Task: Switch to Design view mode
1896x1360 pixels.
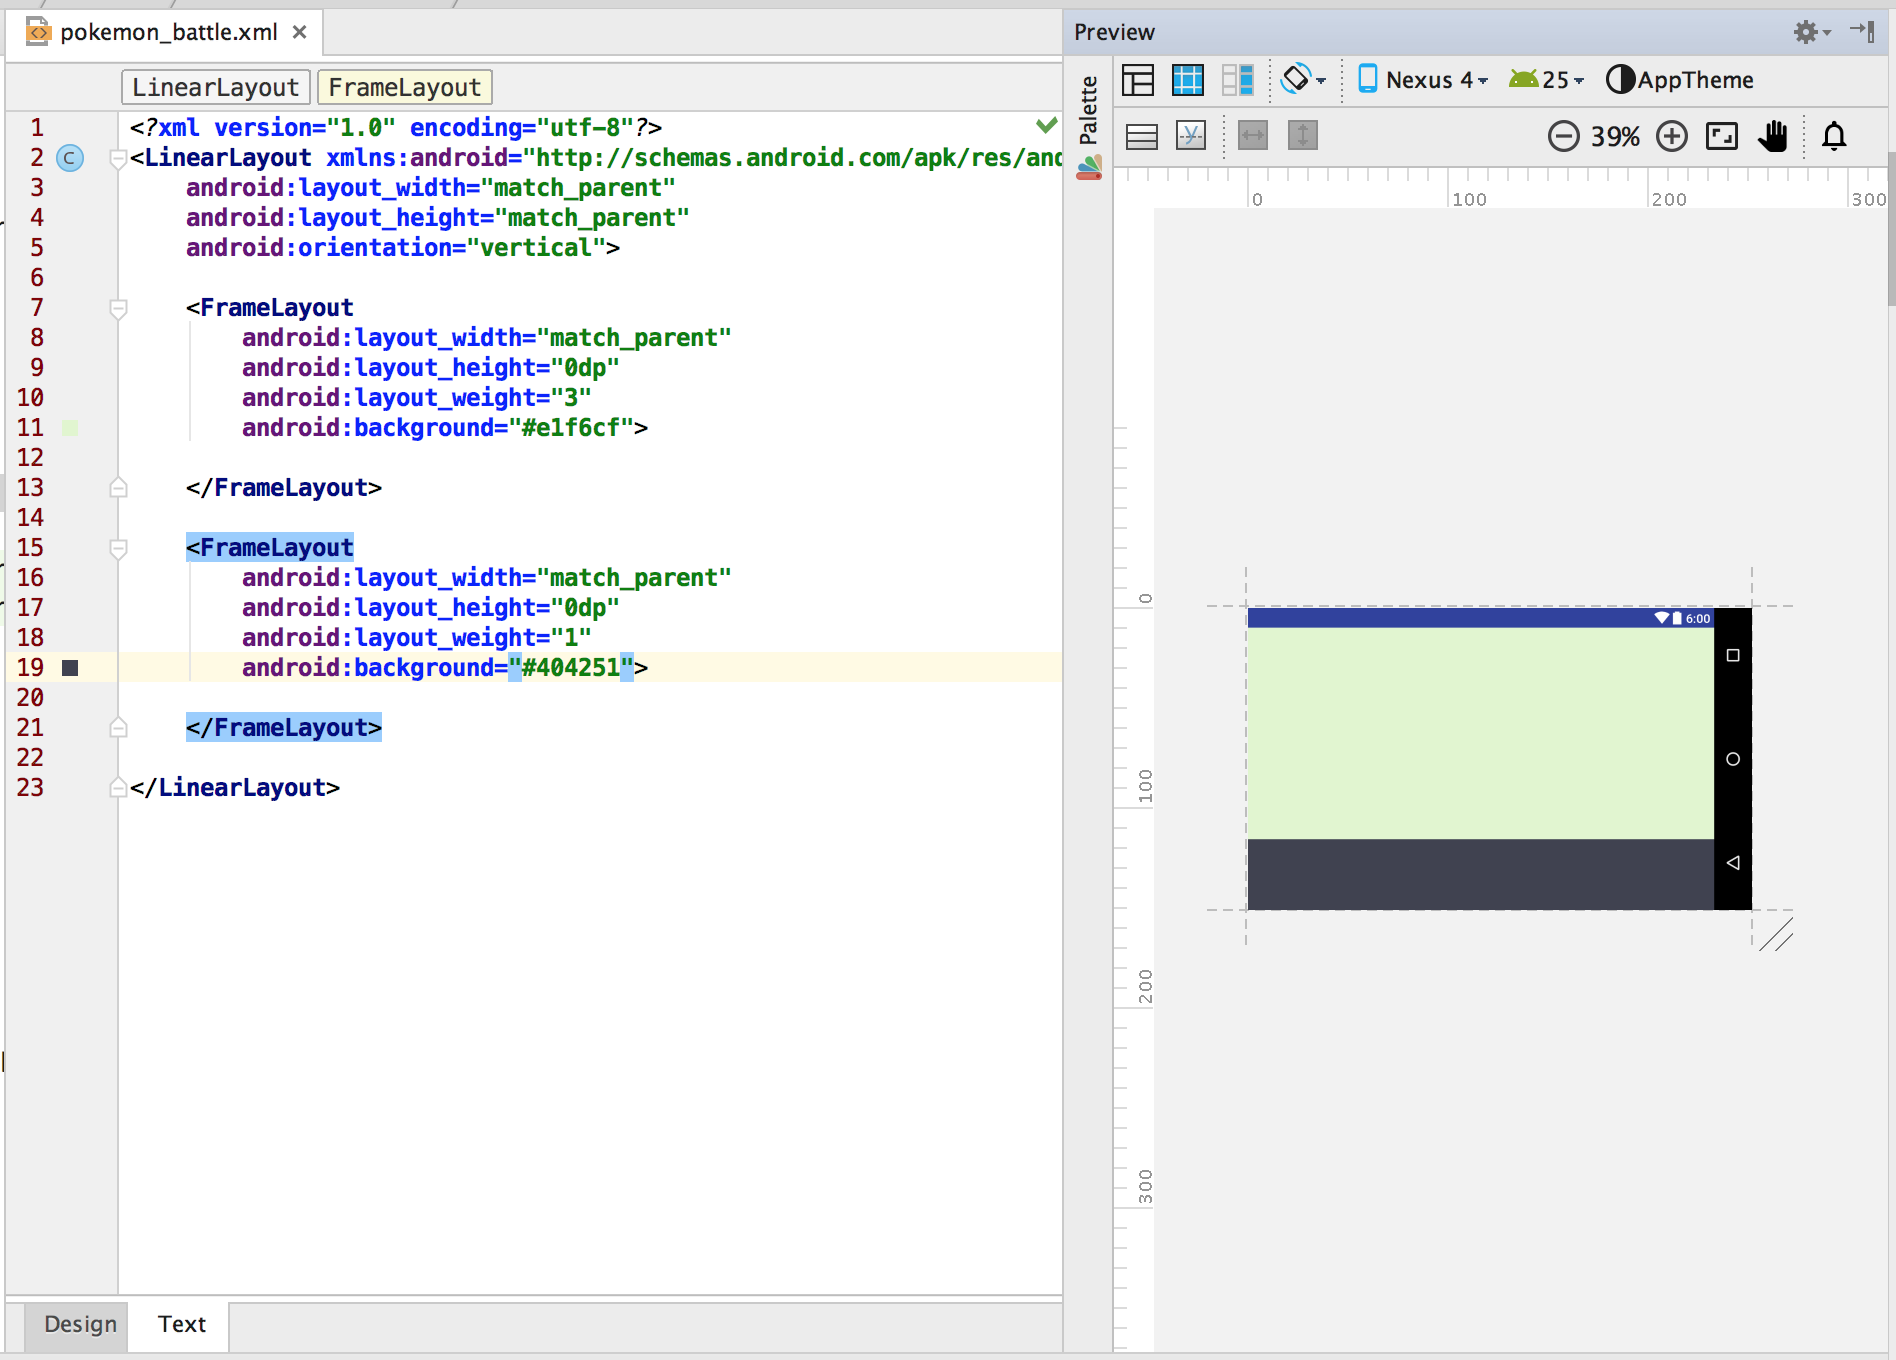Action: pos(1138,80)
